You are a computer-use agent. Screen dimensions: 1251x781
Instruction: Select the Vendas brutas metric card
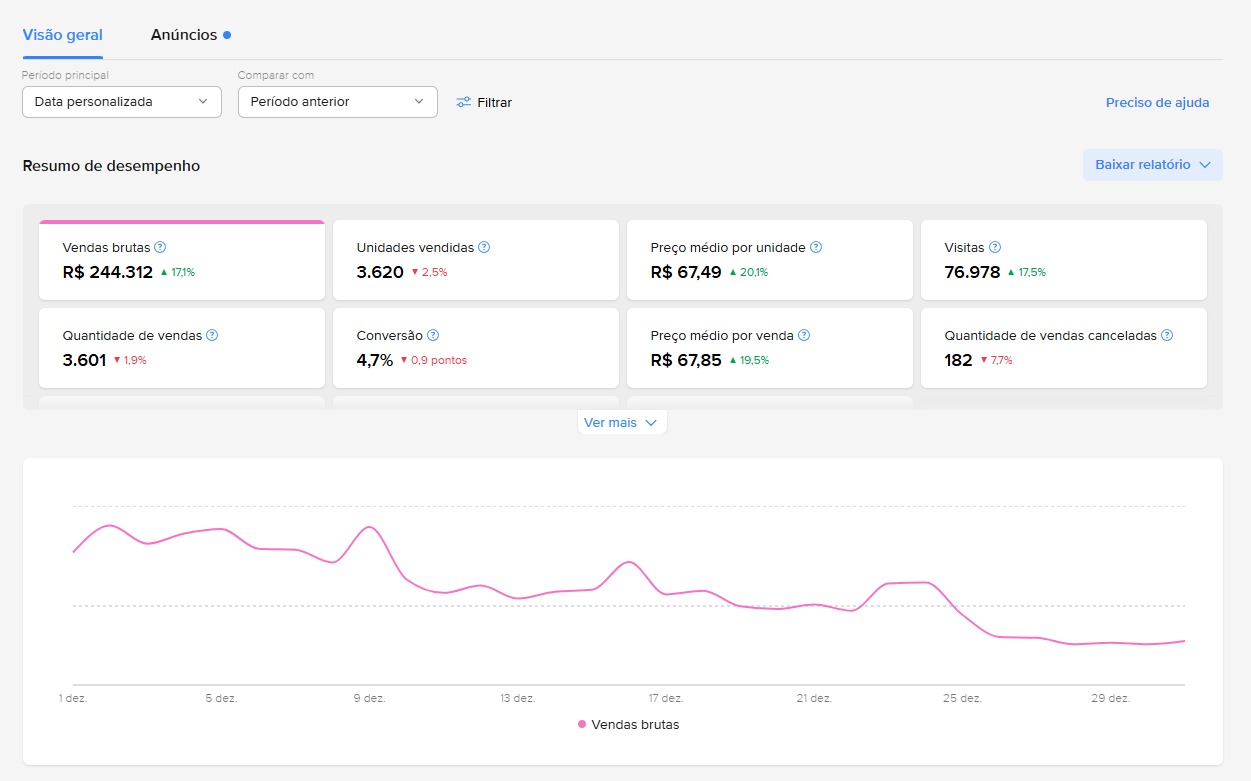click(x=182, y=260)
